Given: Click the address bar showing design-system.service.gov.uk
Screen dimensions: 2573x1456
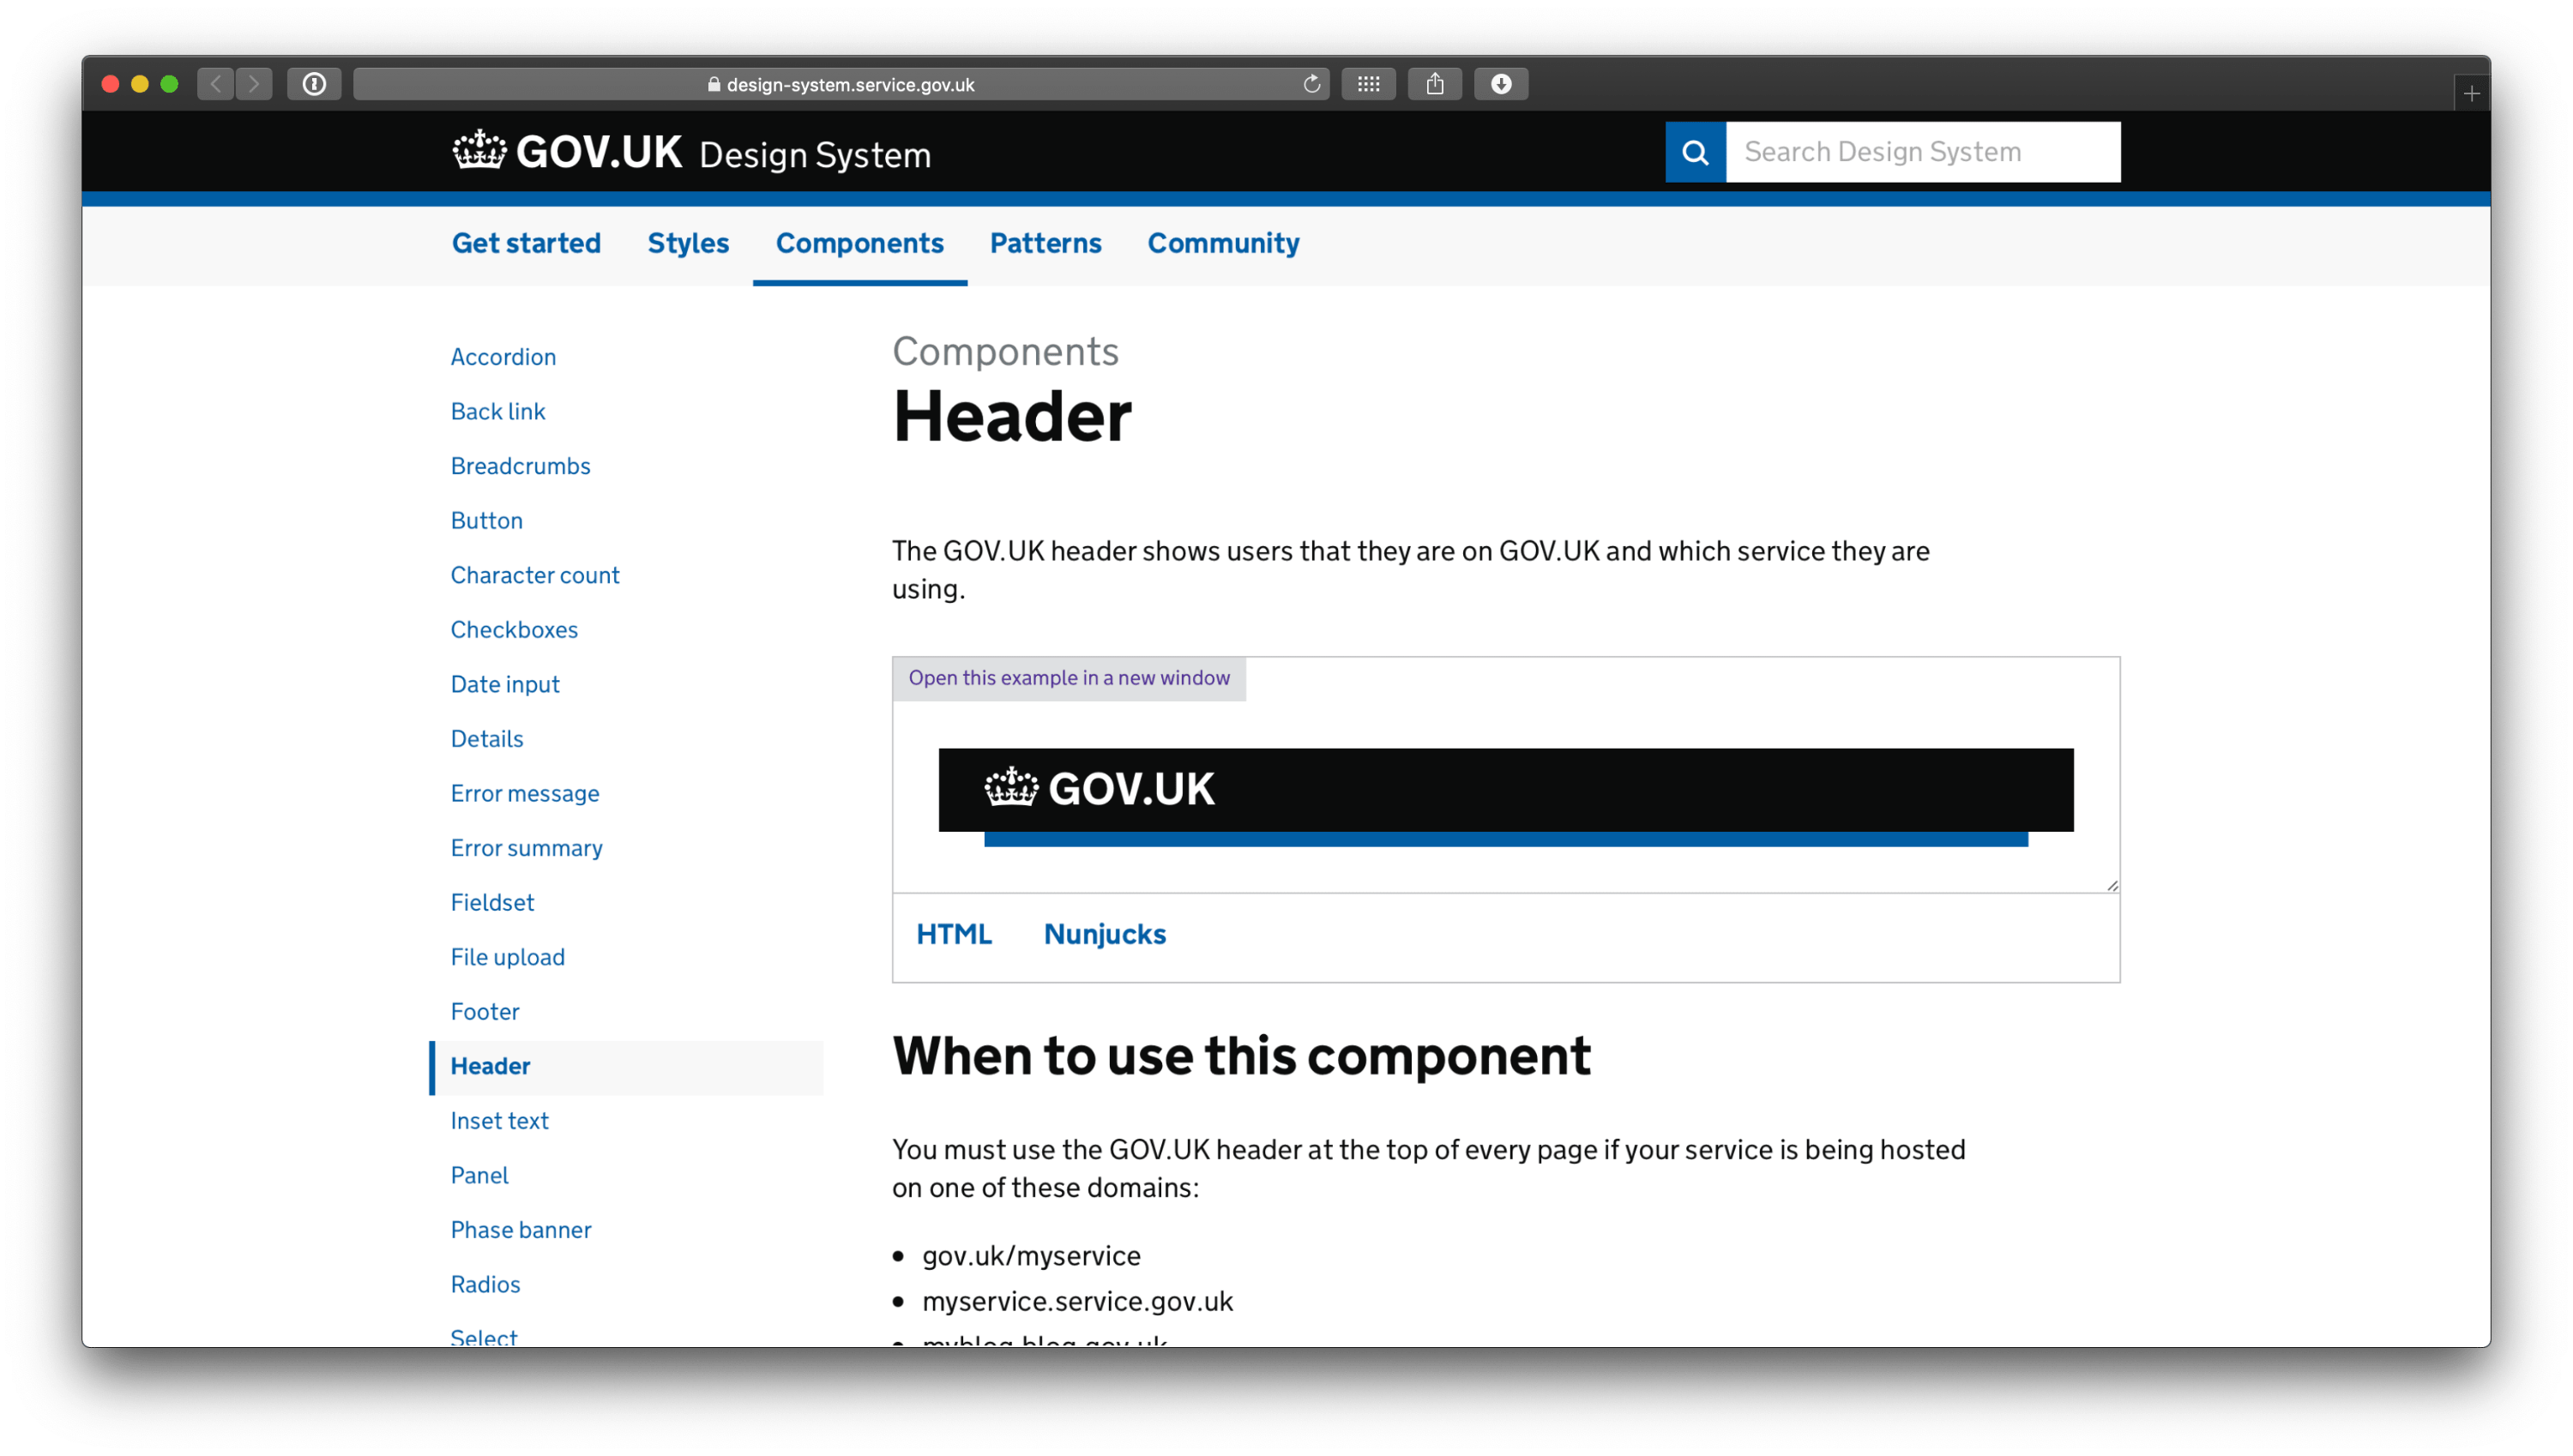Looking at the screenshot, I should (x=841, y=84).
